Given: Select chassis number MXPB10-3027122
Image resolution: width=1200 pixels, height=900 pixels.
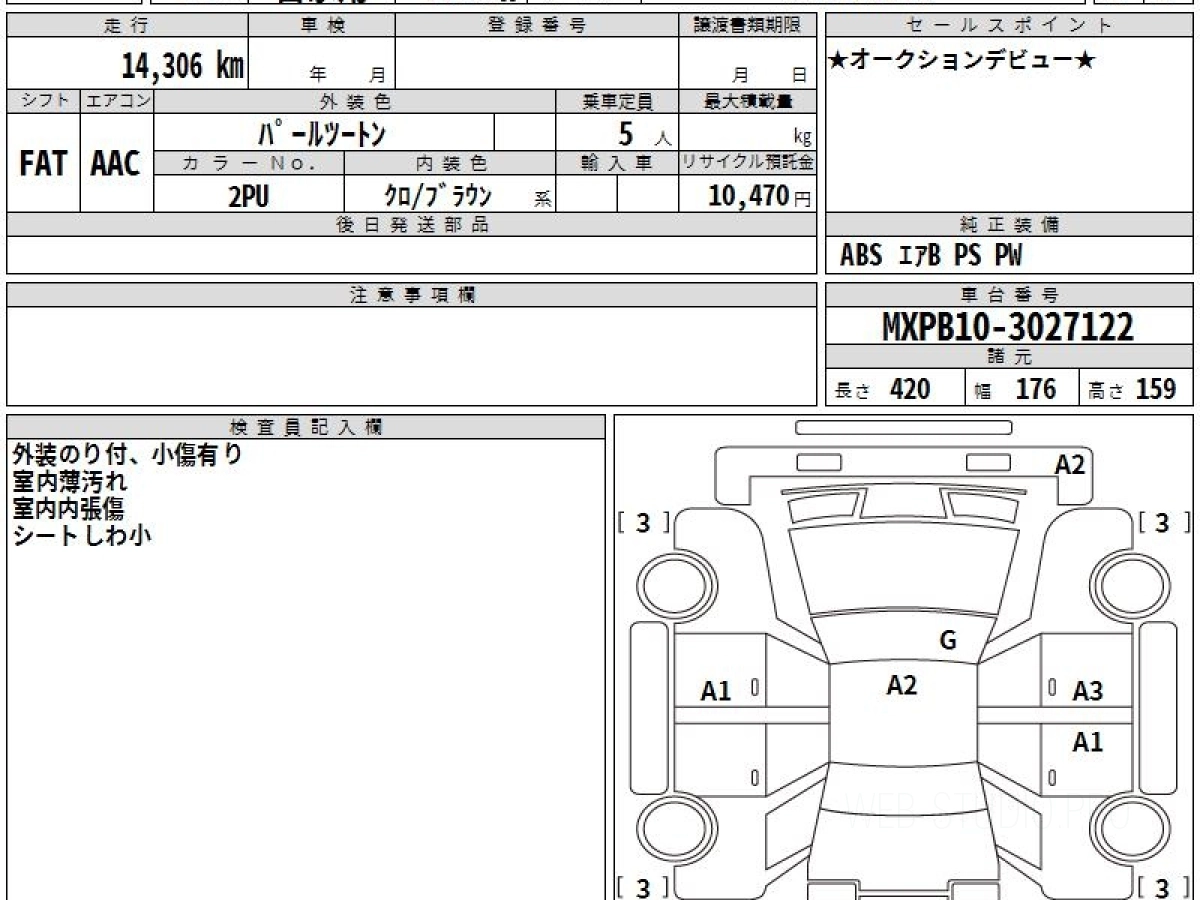Looking at the screenshot, I should [1008, 327].
